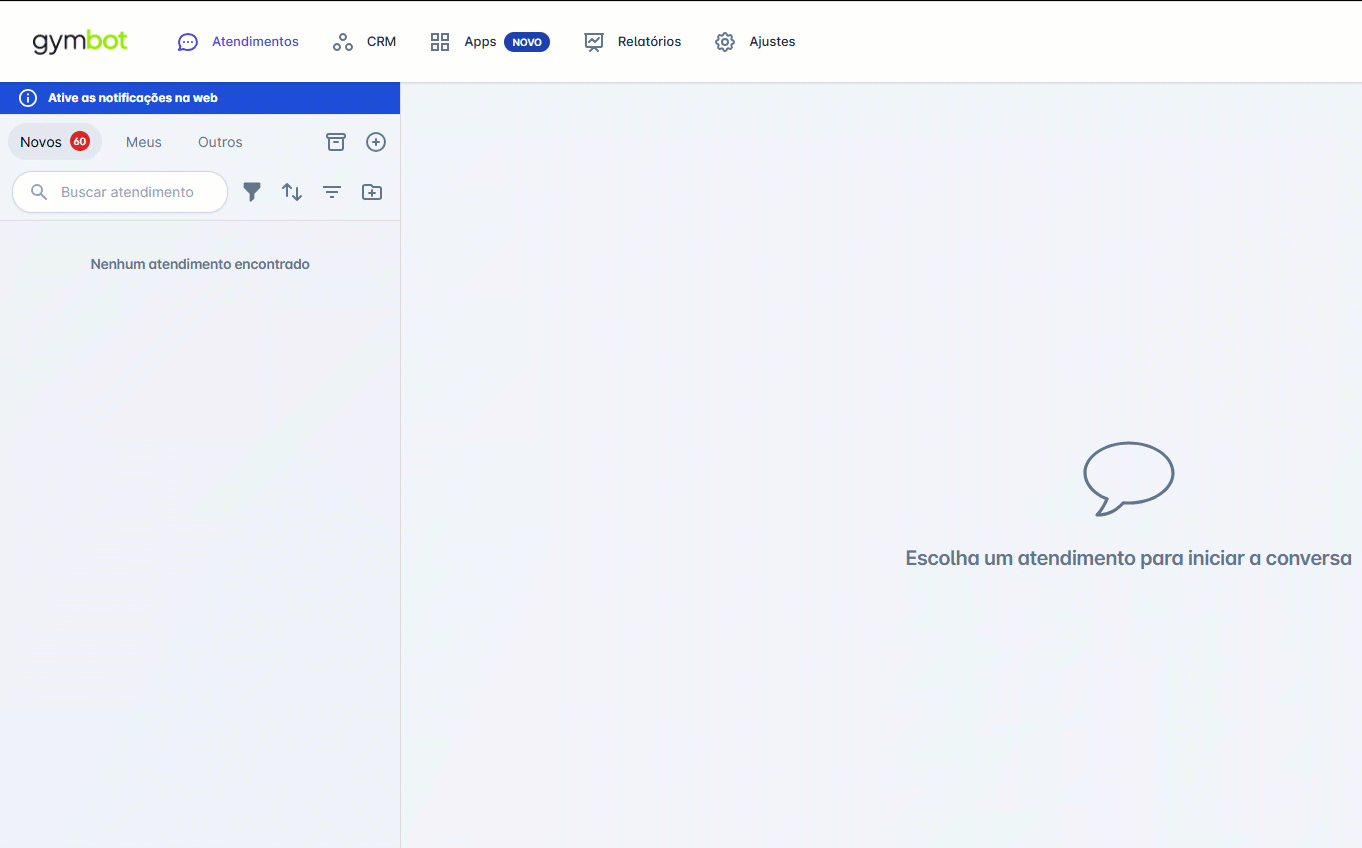Click the Ajustes gear icon

pos(725,42)
